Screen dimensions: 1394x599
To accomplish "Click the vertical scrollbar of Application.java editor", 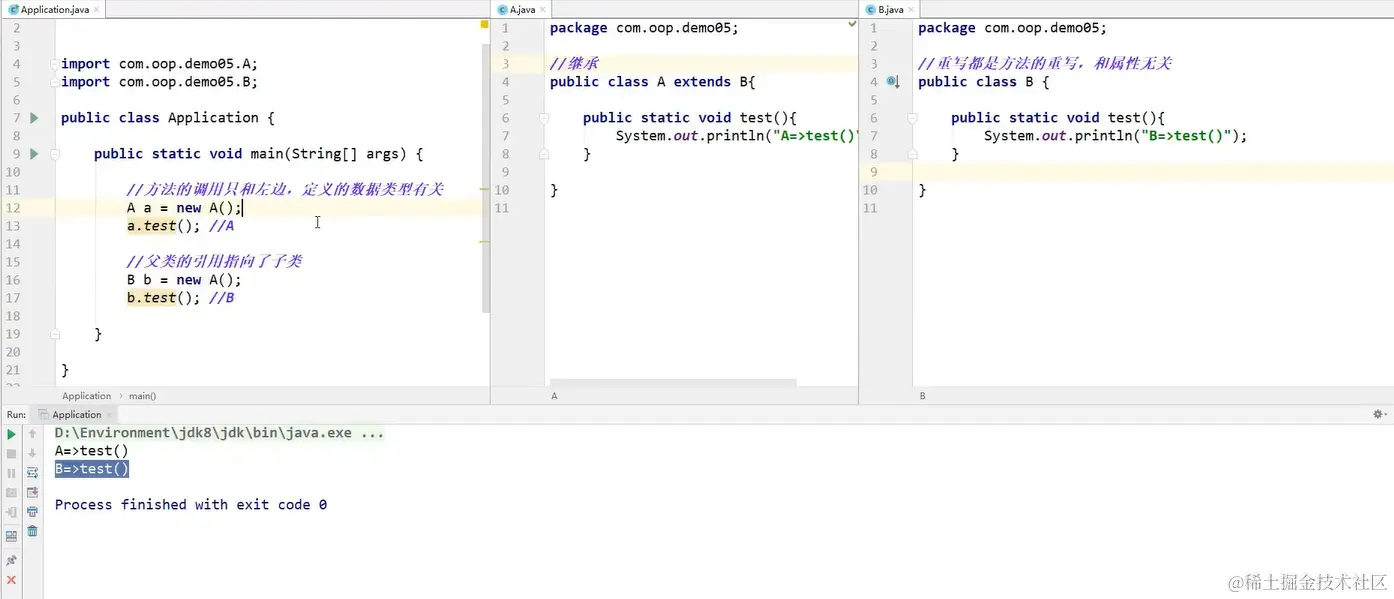I will coord(485,178).
